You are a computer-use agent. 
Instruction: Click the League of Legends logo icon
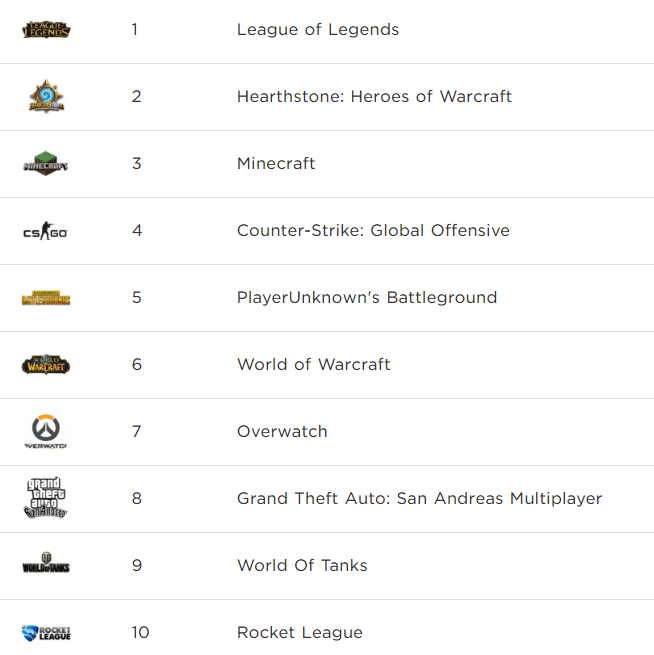tap(46, 30)
